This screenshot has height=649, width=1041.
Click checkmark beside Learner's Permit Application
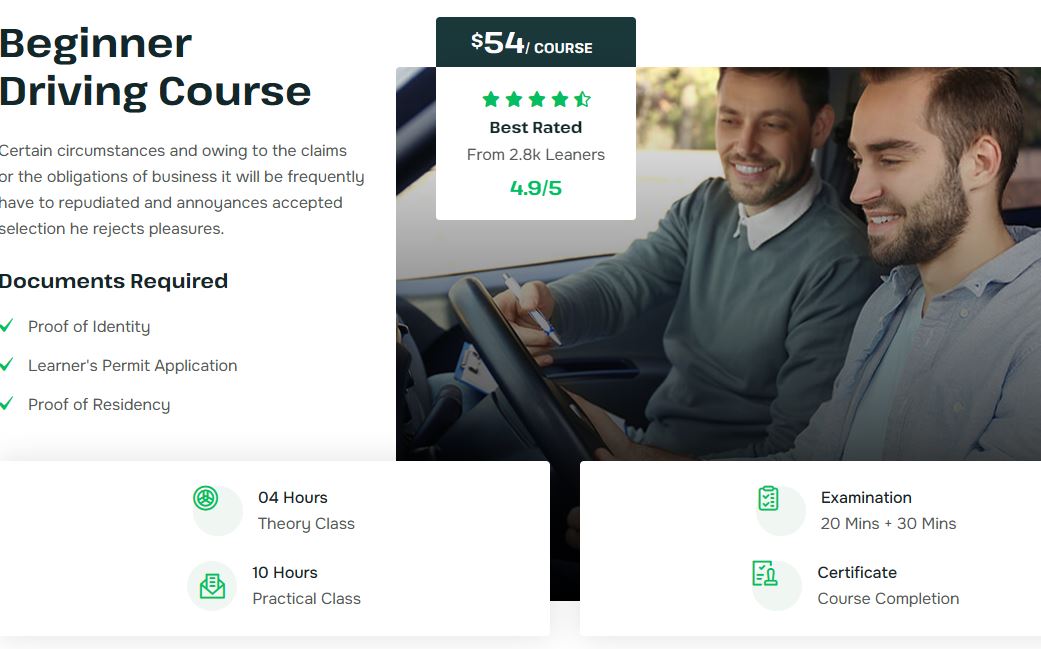(6, 364)
